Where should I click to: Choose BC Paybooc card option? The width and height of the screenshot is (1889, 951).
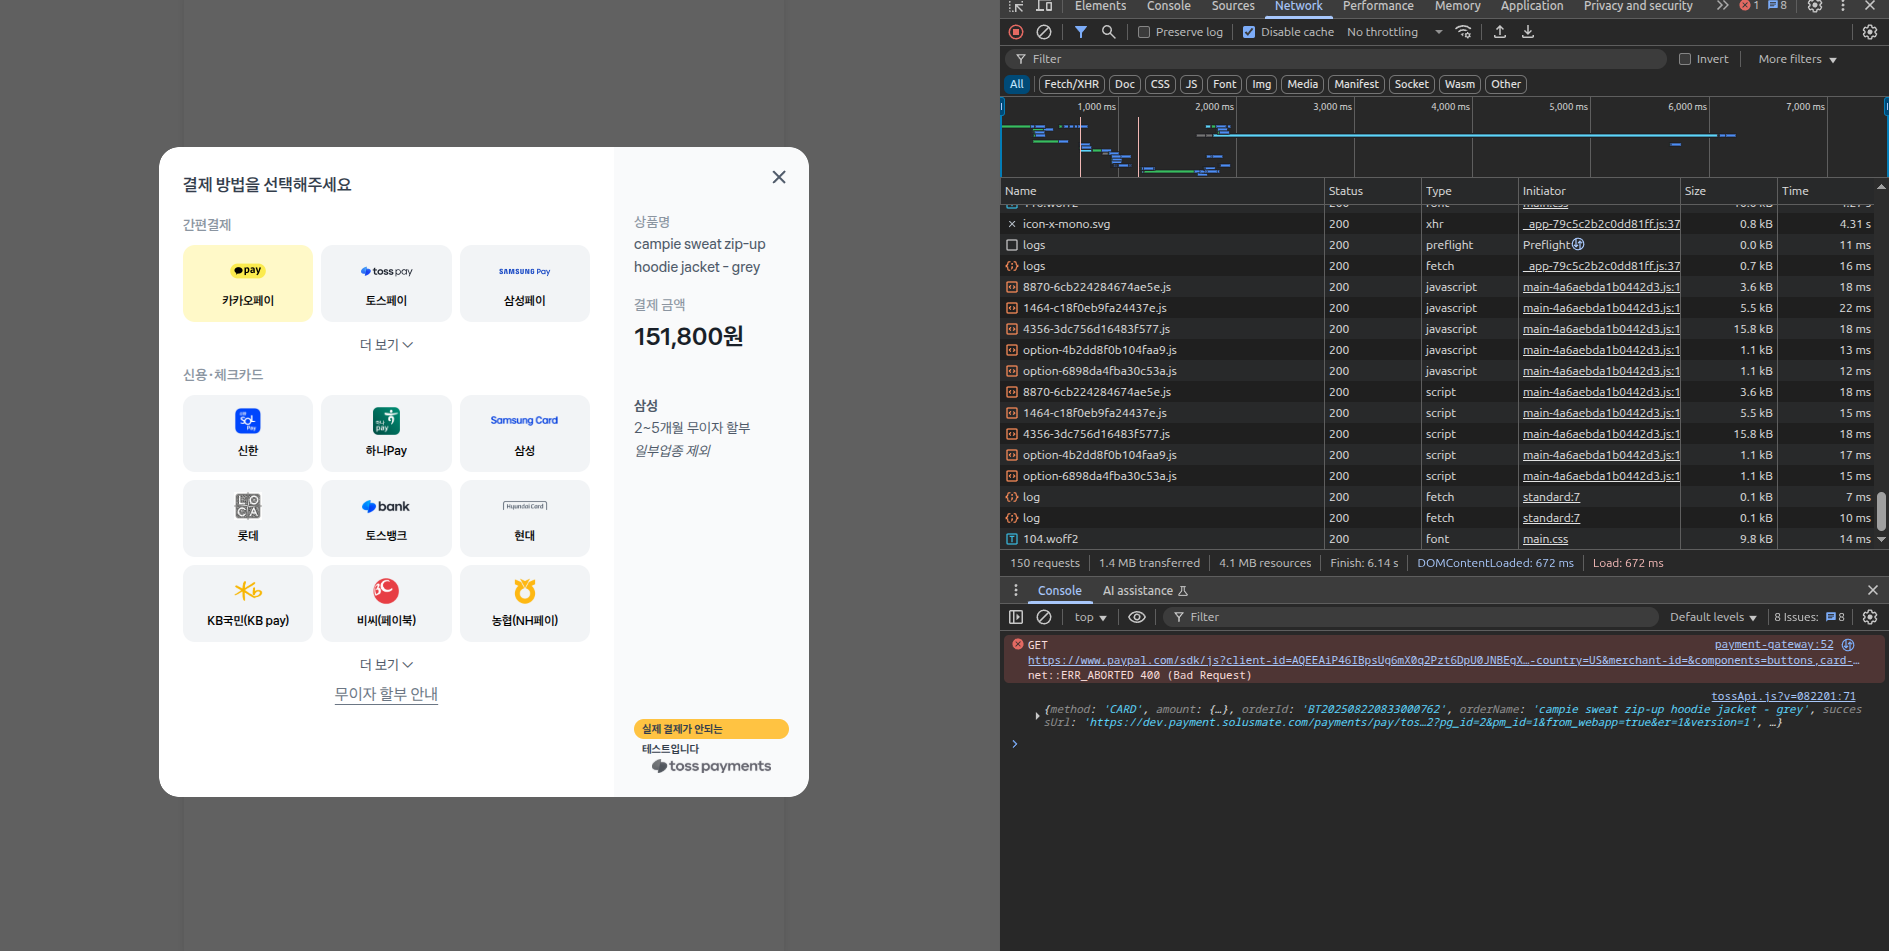[x=386, y=603]
